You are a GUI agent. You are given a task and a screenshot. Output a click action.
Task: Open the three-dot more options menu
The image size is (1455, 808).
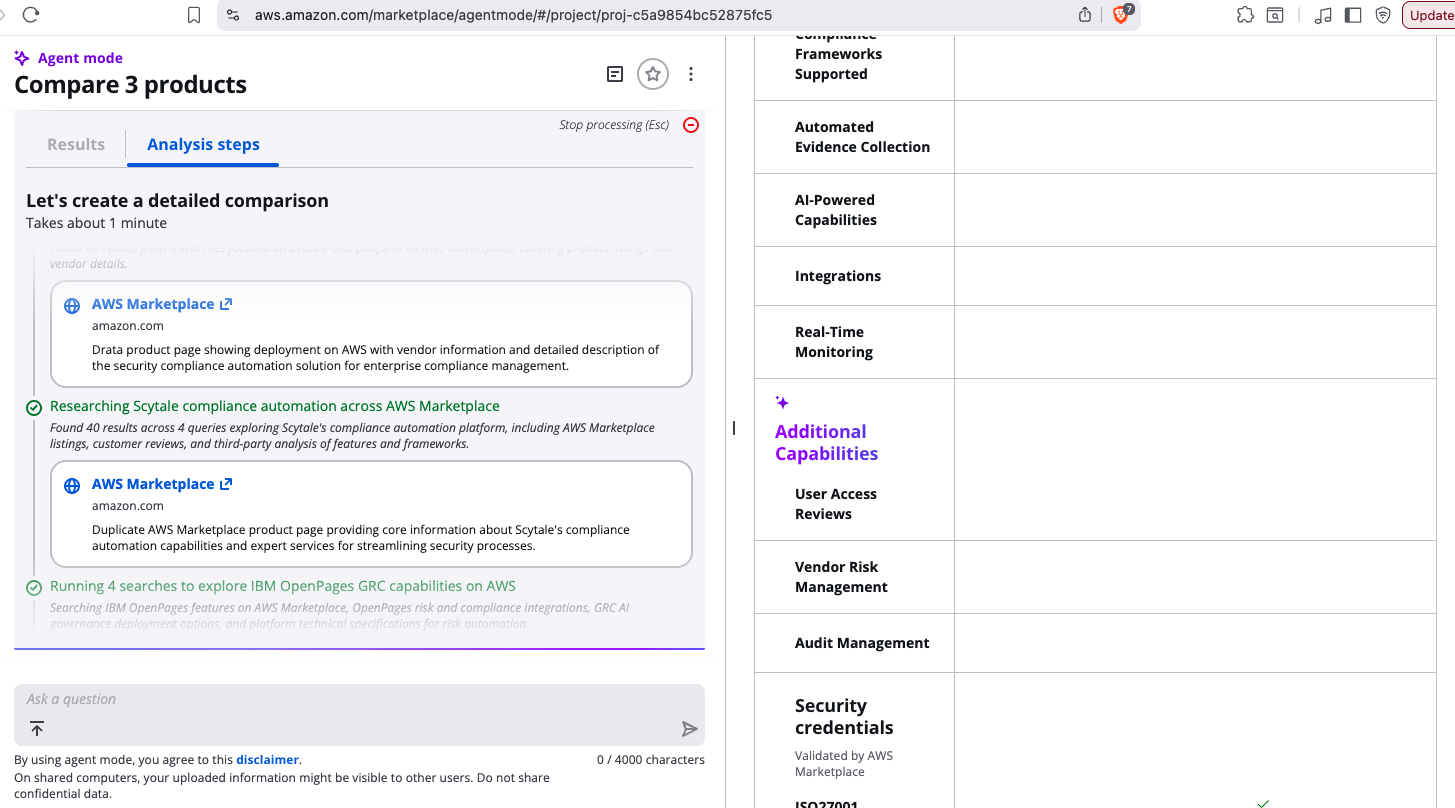pyautogui.click(x=691, y=74)
